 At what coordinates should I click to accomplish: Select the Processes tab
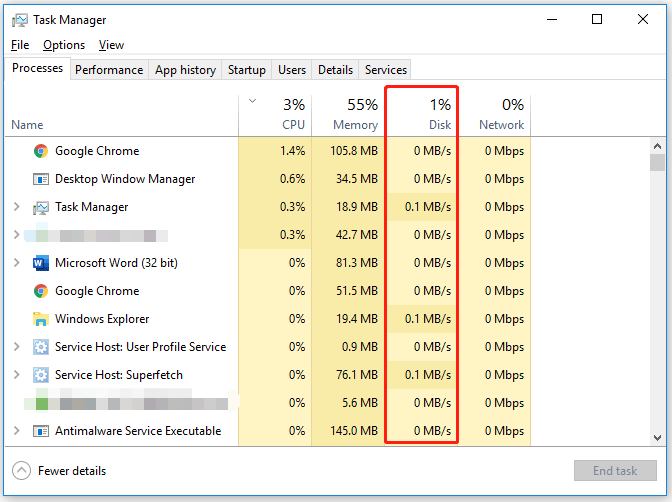[x=37, y=68]
